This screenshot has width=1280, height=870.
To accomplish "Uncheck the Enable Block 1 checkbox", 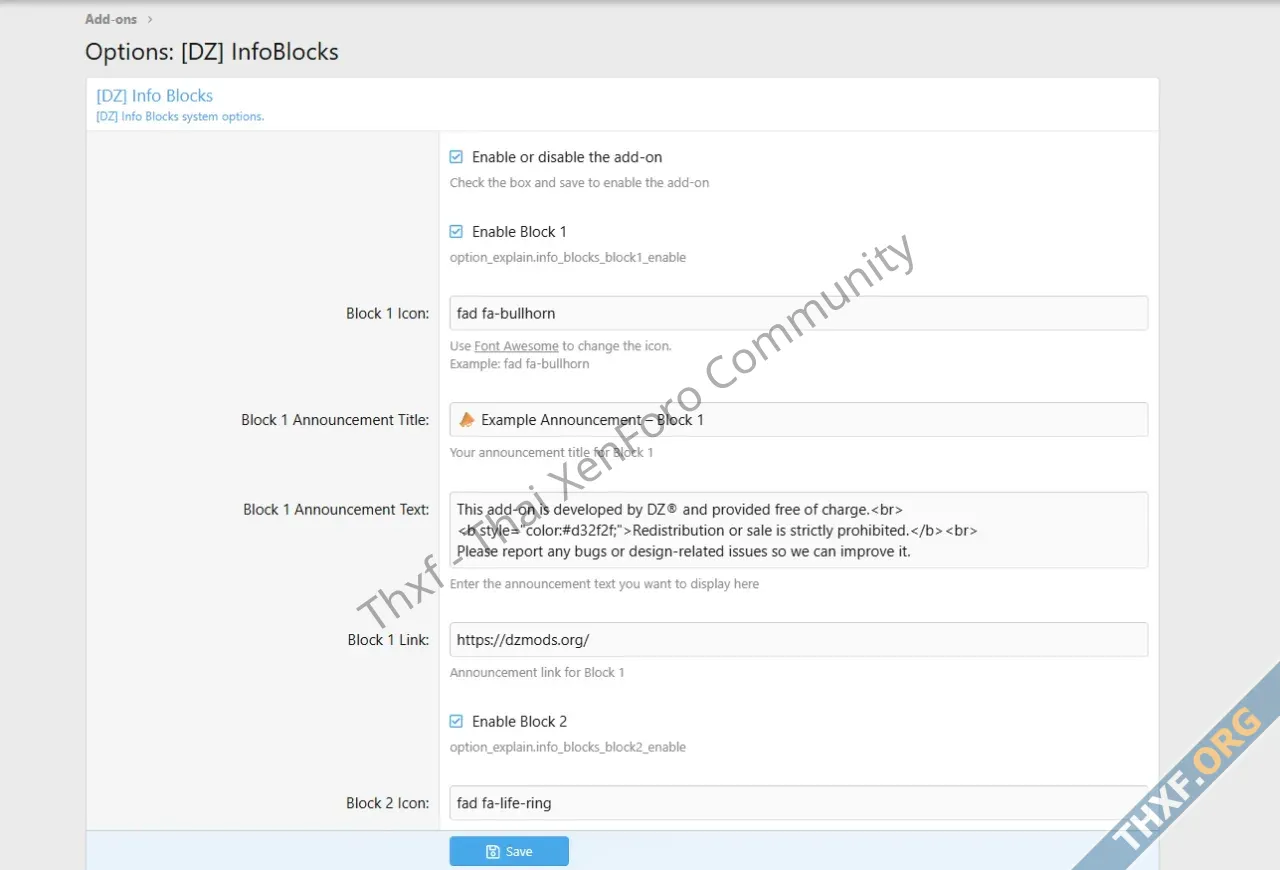I will 456,232.
